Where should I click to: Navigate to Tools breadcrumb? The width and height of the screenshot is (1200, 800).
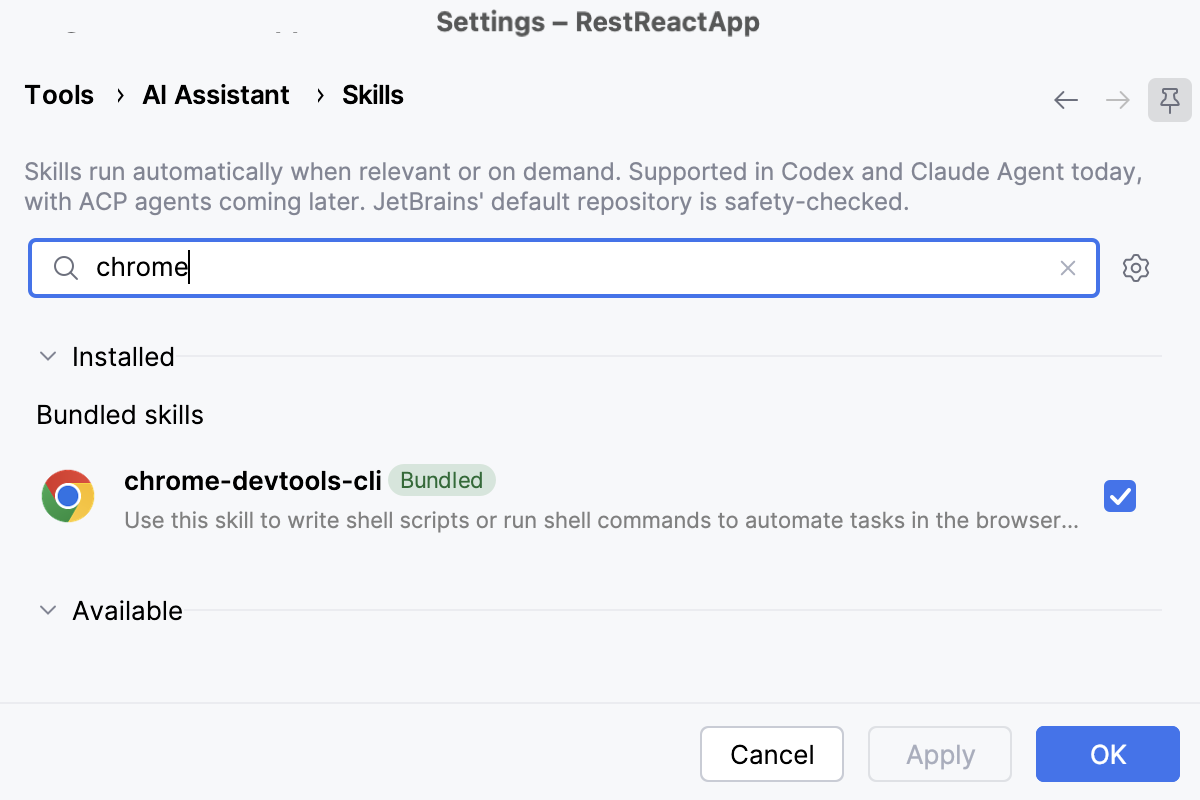click(x=59, y=95)
